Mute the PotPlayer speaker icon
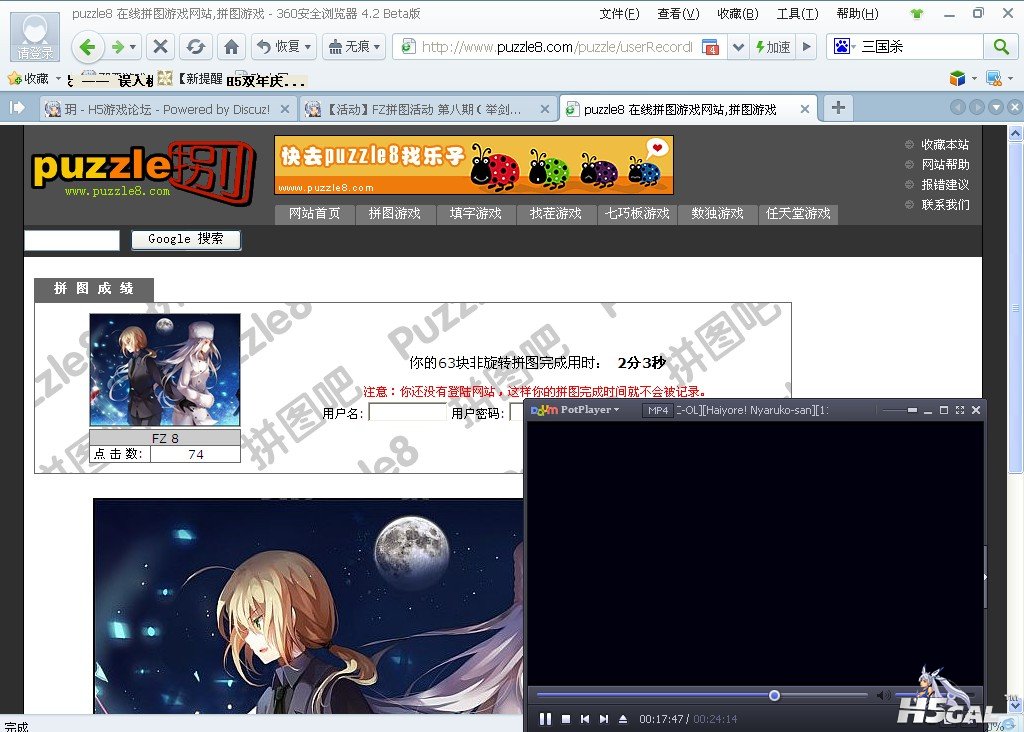The width and height of the screenshot is (1024, 732). pos(883,695)
